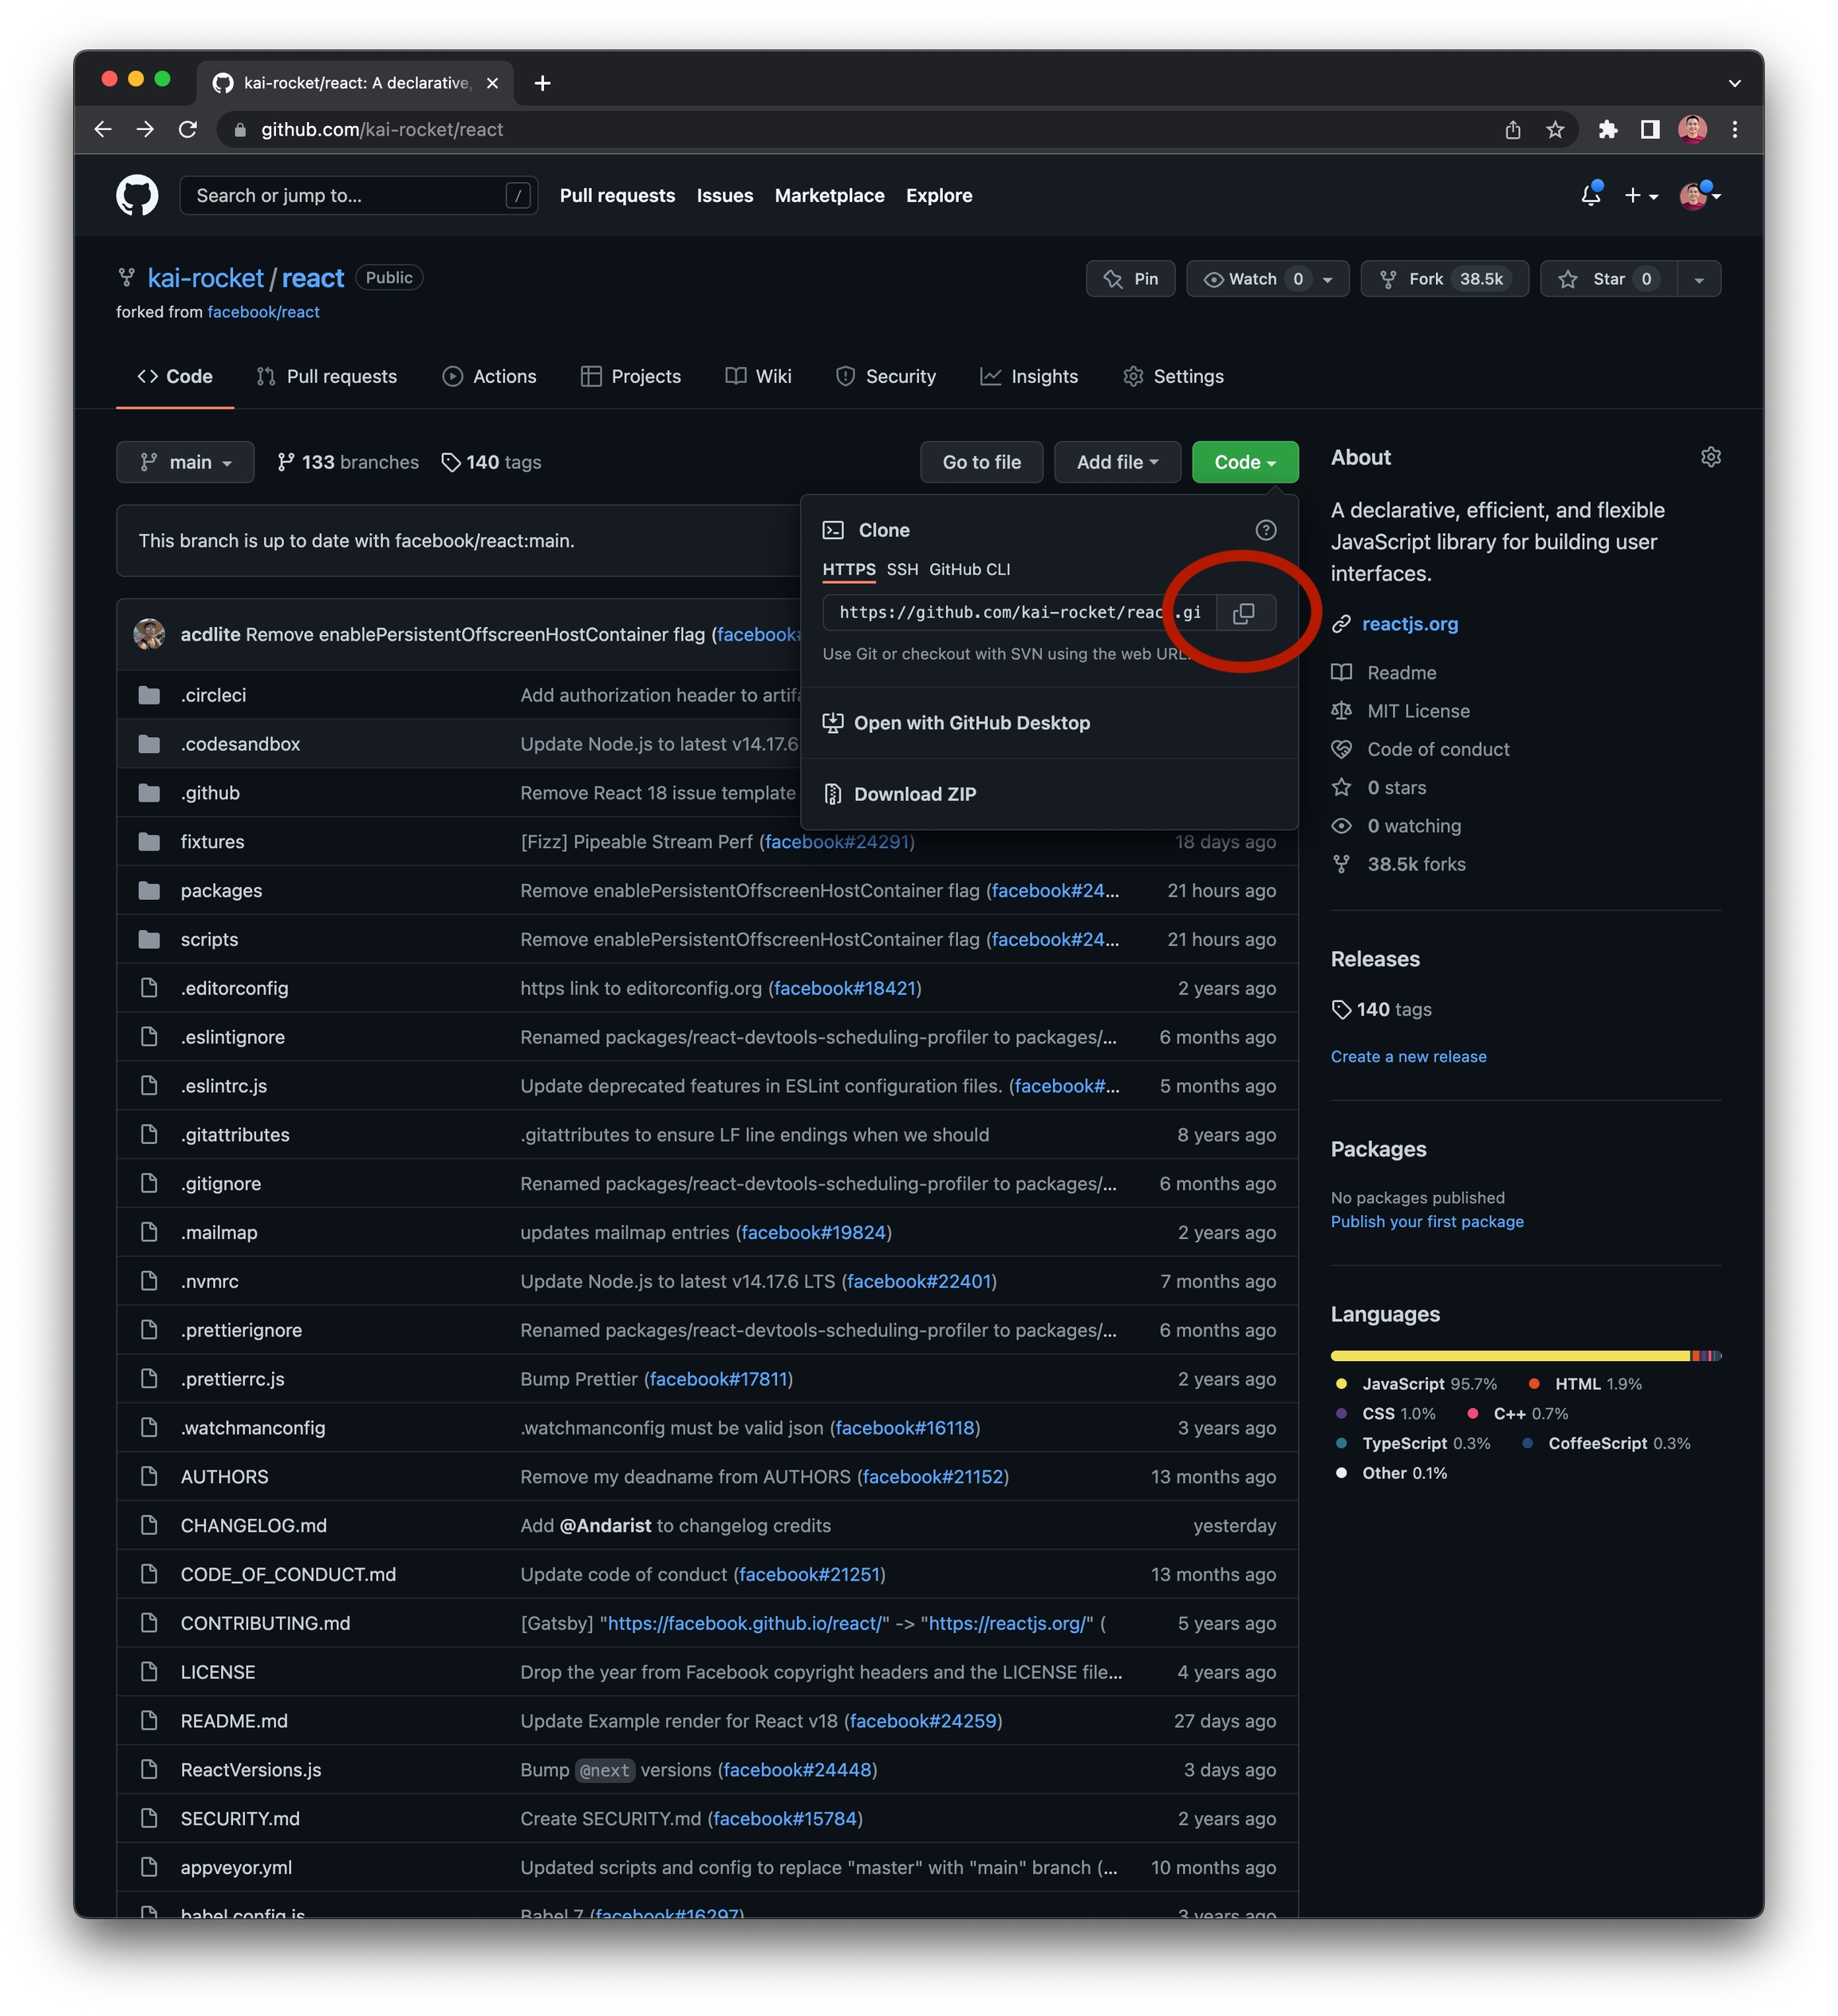The height and width of the screenshot is (2016, 1838).
Task: Switch to the Actions tab
Action: pyautogui.click(x=490, y=377)
